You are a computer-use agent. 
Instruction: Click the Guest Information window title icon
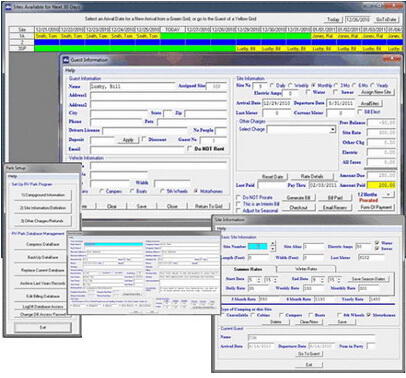point(66,60)
